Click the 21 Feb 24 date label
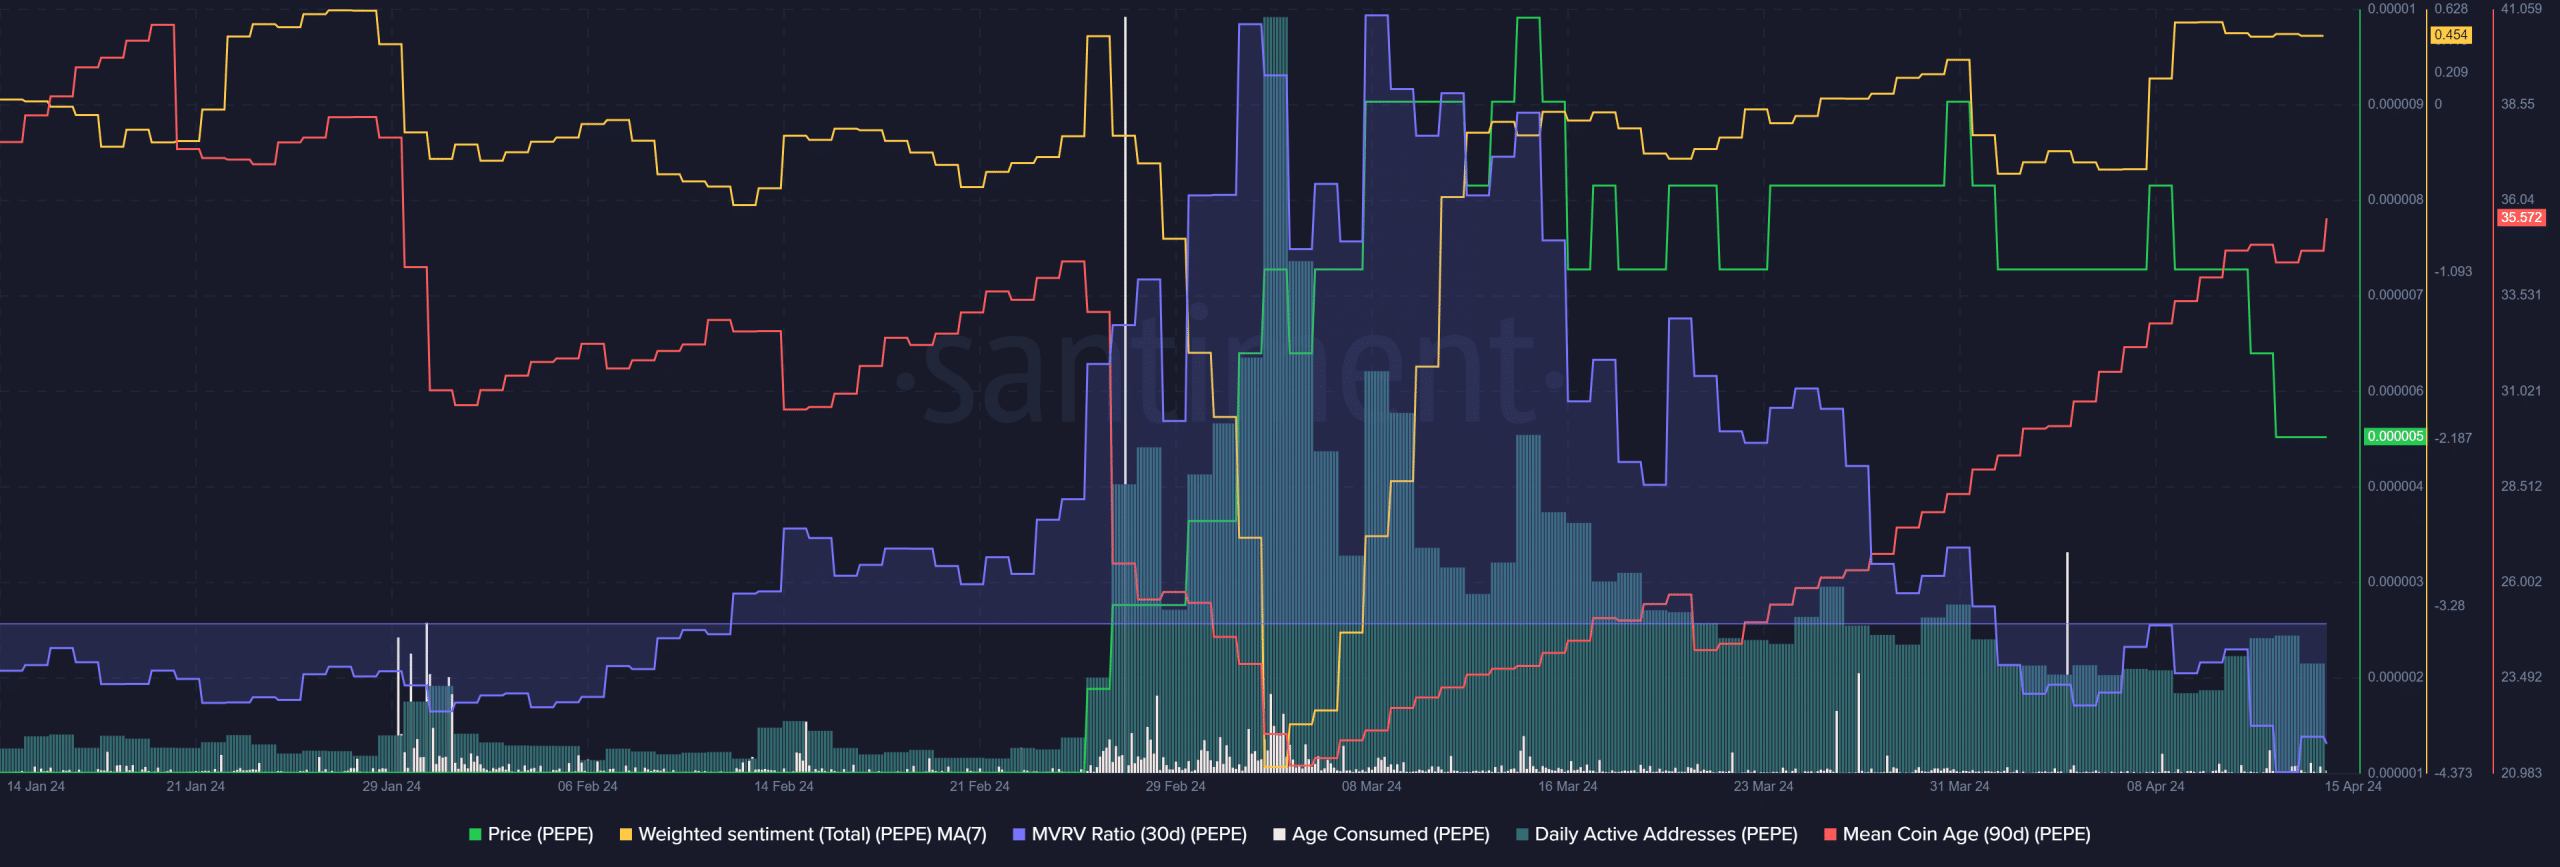 (x=980, y=786)
